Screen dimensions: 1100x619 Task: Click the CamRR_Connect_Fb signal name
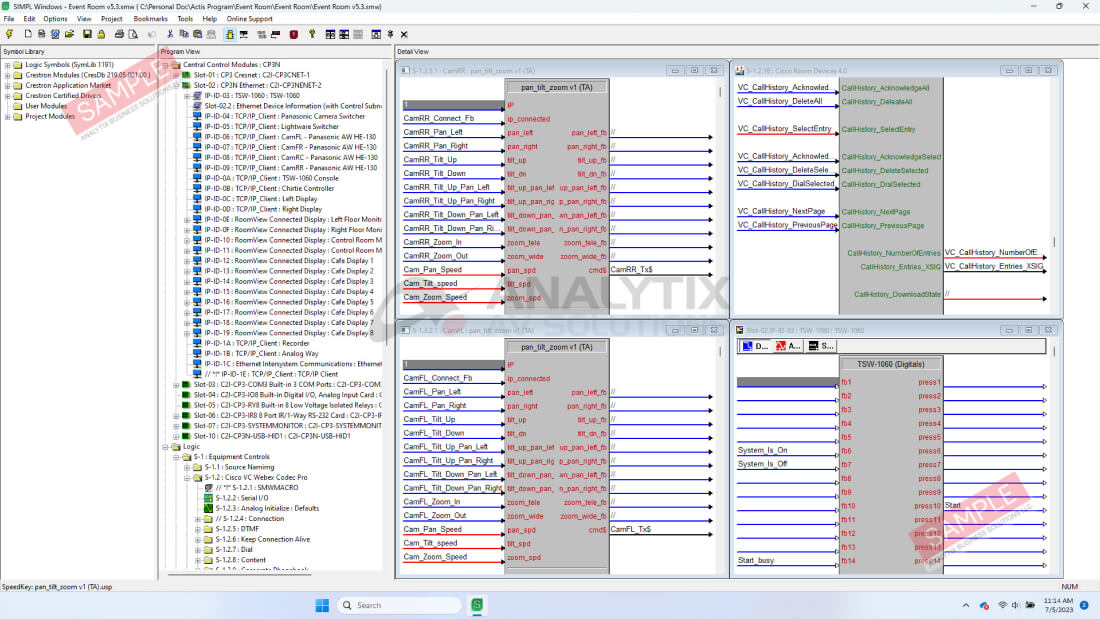438,118
